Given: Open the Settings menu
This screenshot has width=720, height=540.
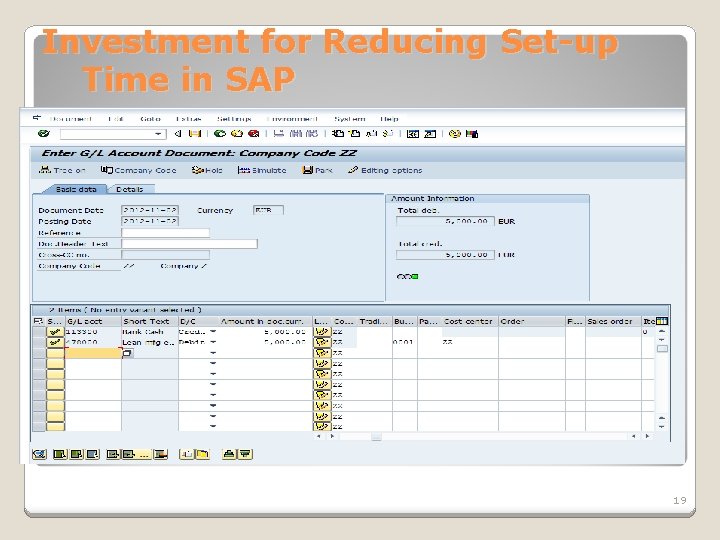Looking at the screenshot, I should (x=234, y=119).
